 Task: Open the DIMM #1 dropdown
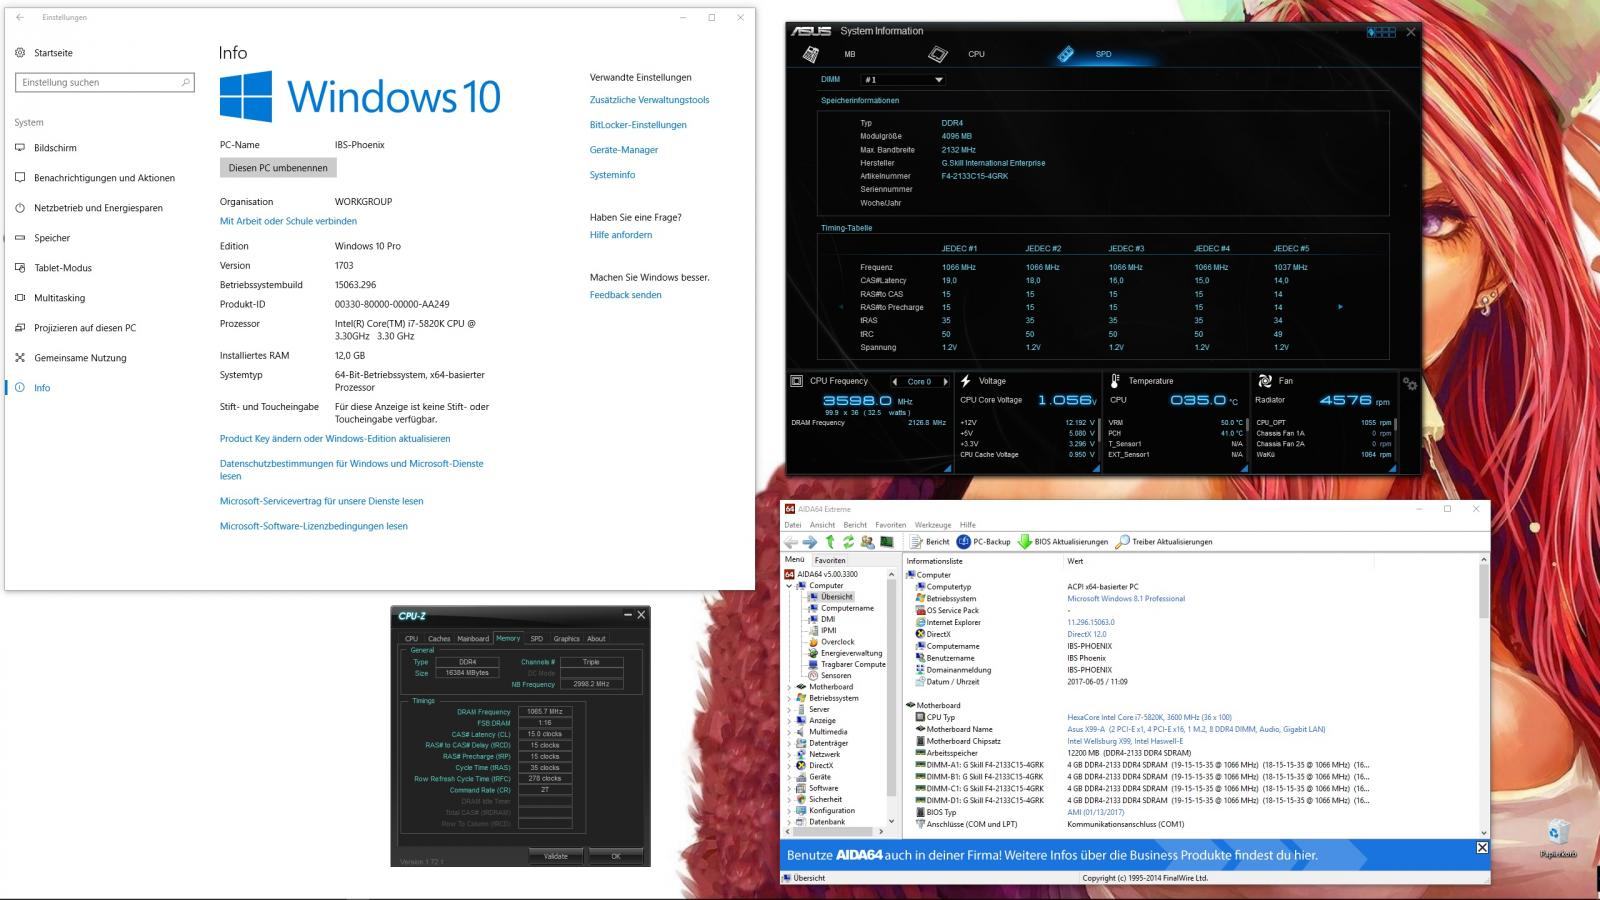903,80
